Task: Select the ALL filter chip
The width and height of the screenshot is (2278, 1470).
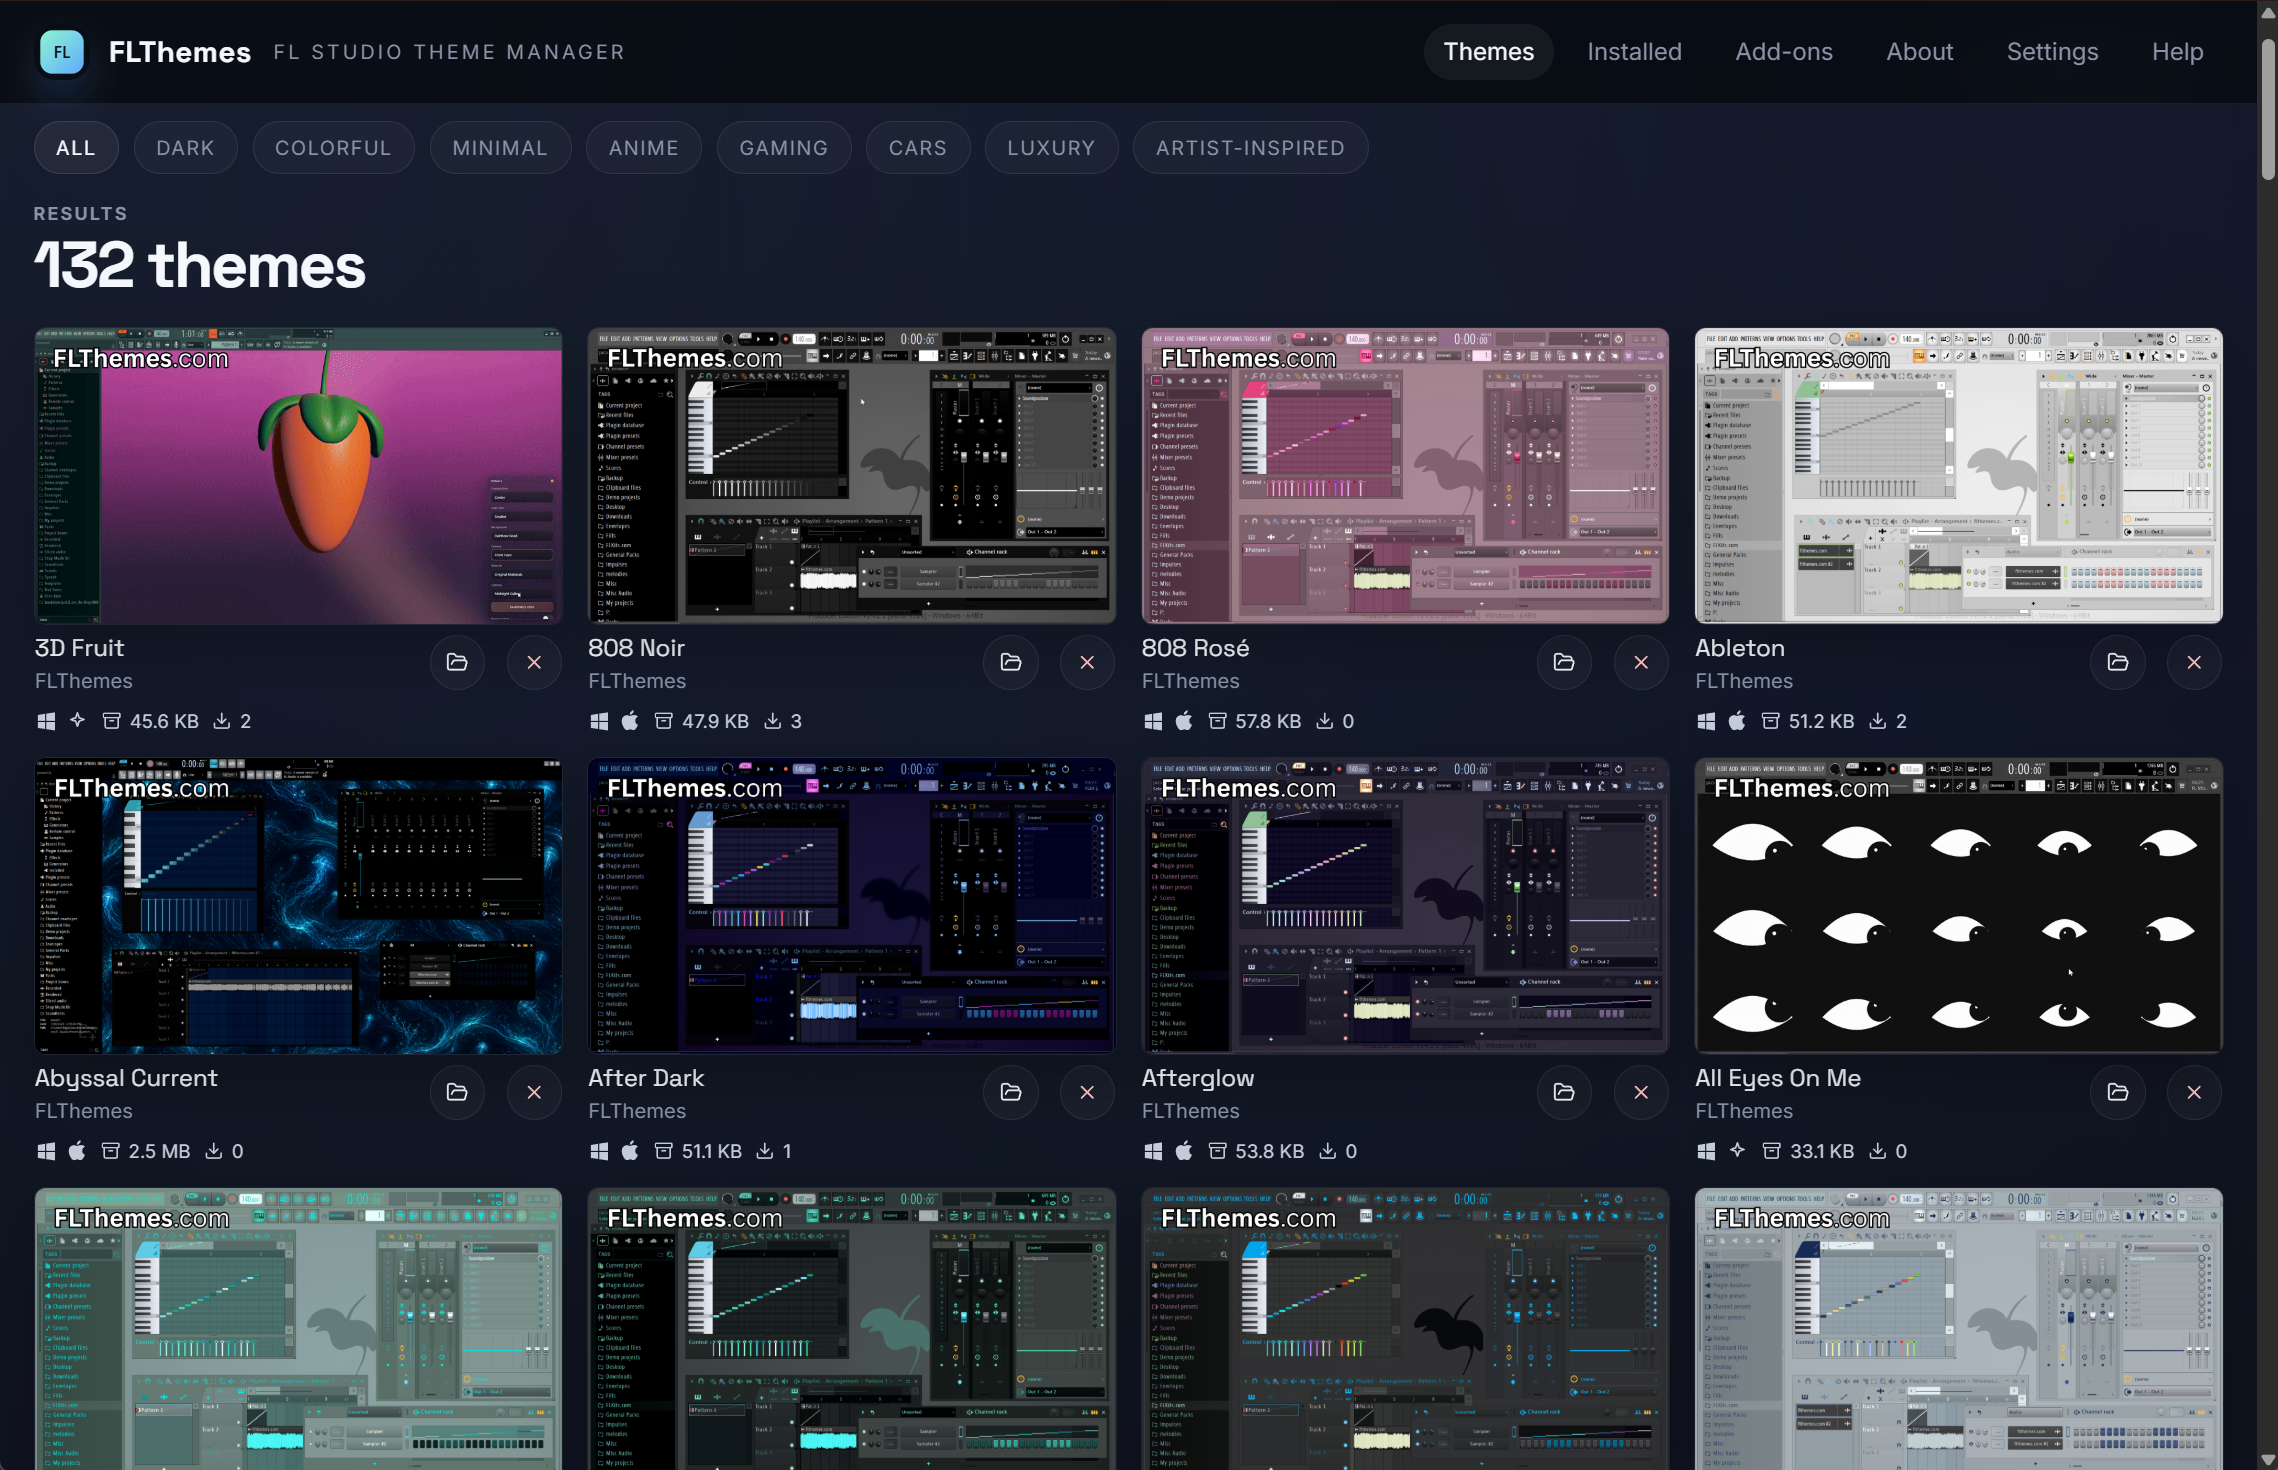Action: [x=76, y=148]
